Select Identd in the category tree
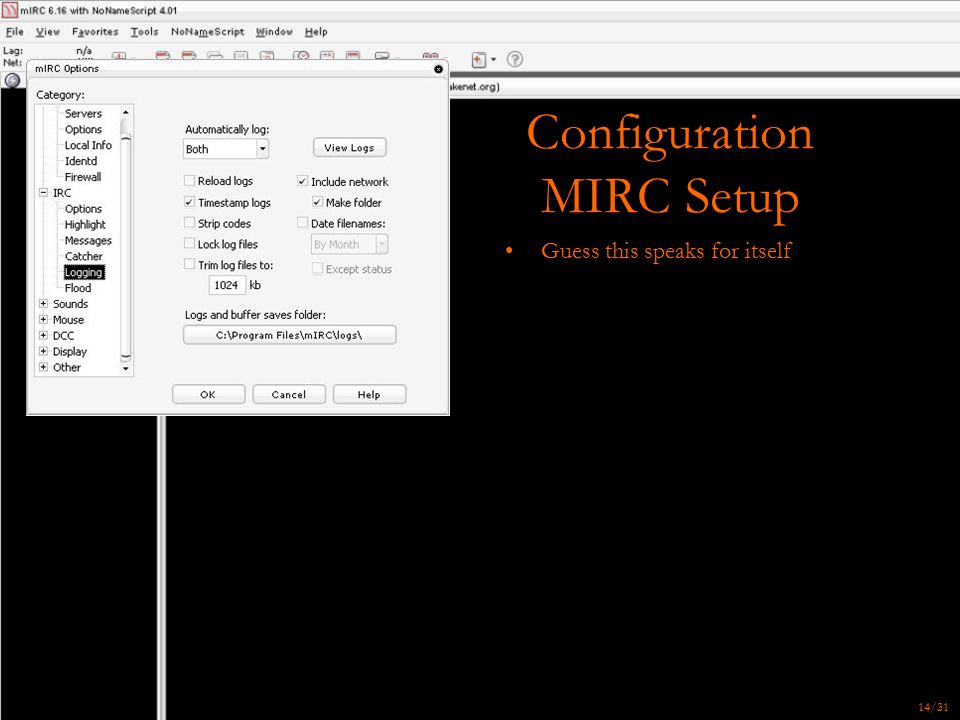The width and height of the screenshot is (960, 720). [x=81, y=161]
